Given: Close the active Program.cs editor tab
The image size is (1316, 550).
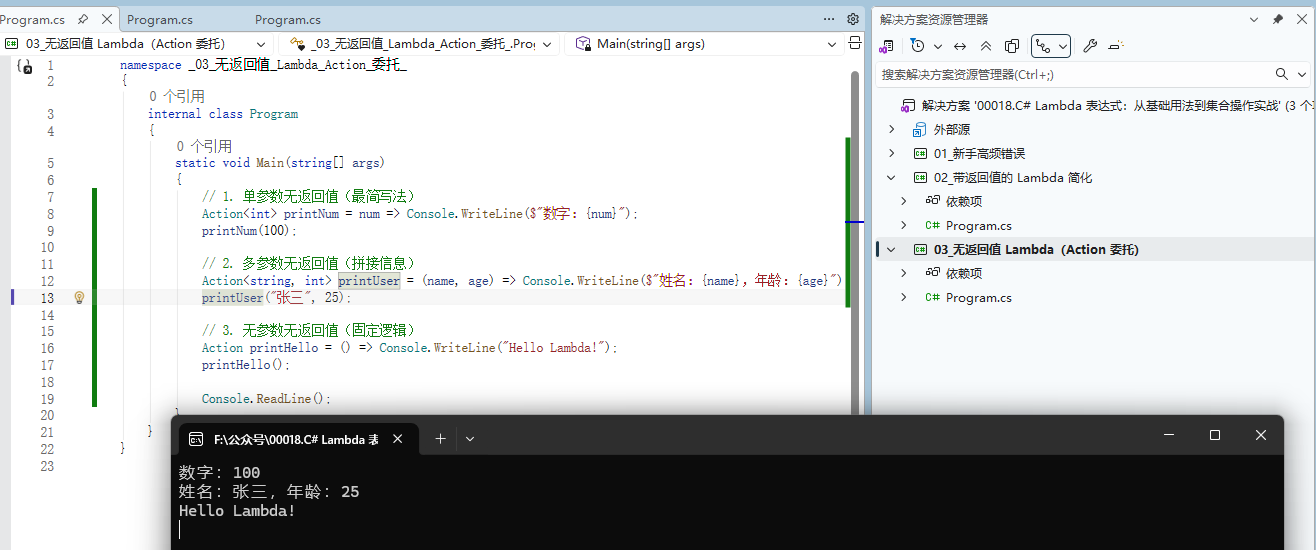Looking at the screenshot, I should click(x=107, y=19).
